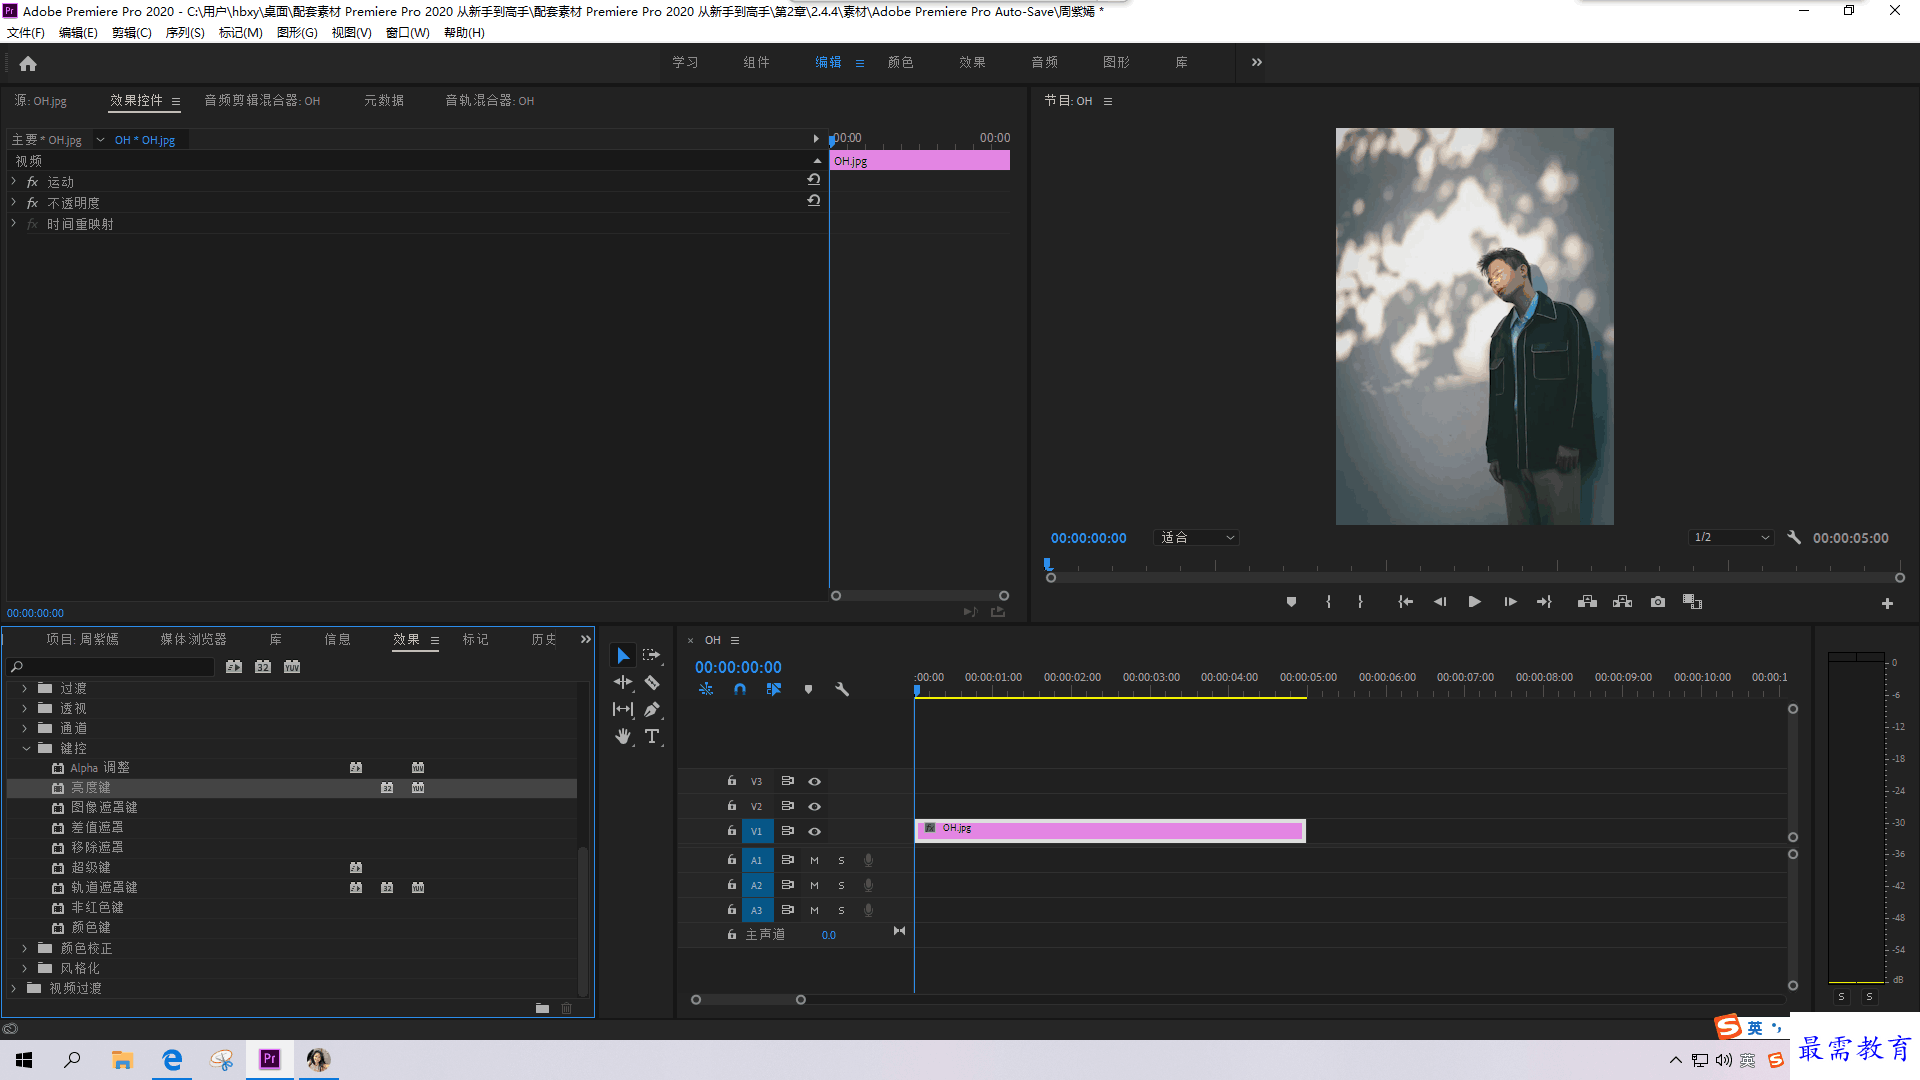Expand the 颜色校正 folder

(25, 949)
